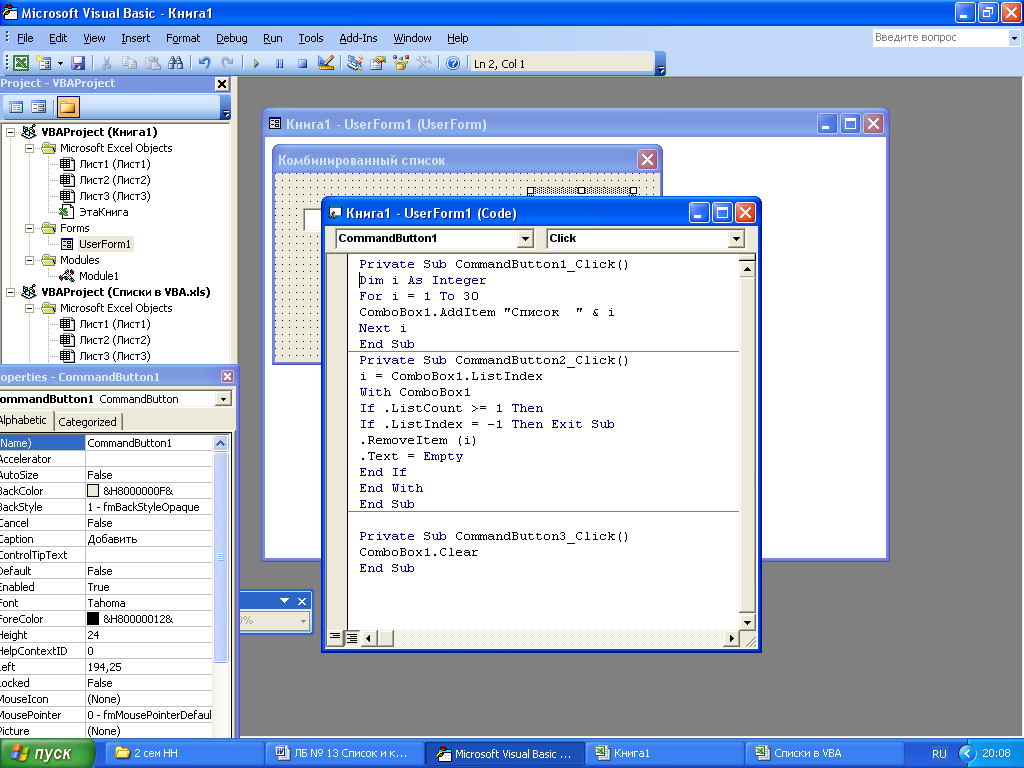1024x768 pixels.
Task: Open the Add-Ins menu
Action: point(358,38)
